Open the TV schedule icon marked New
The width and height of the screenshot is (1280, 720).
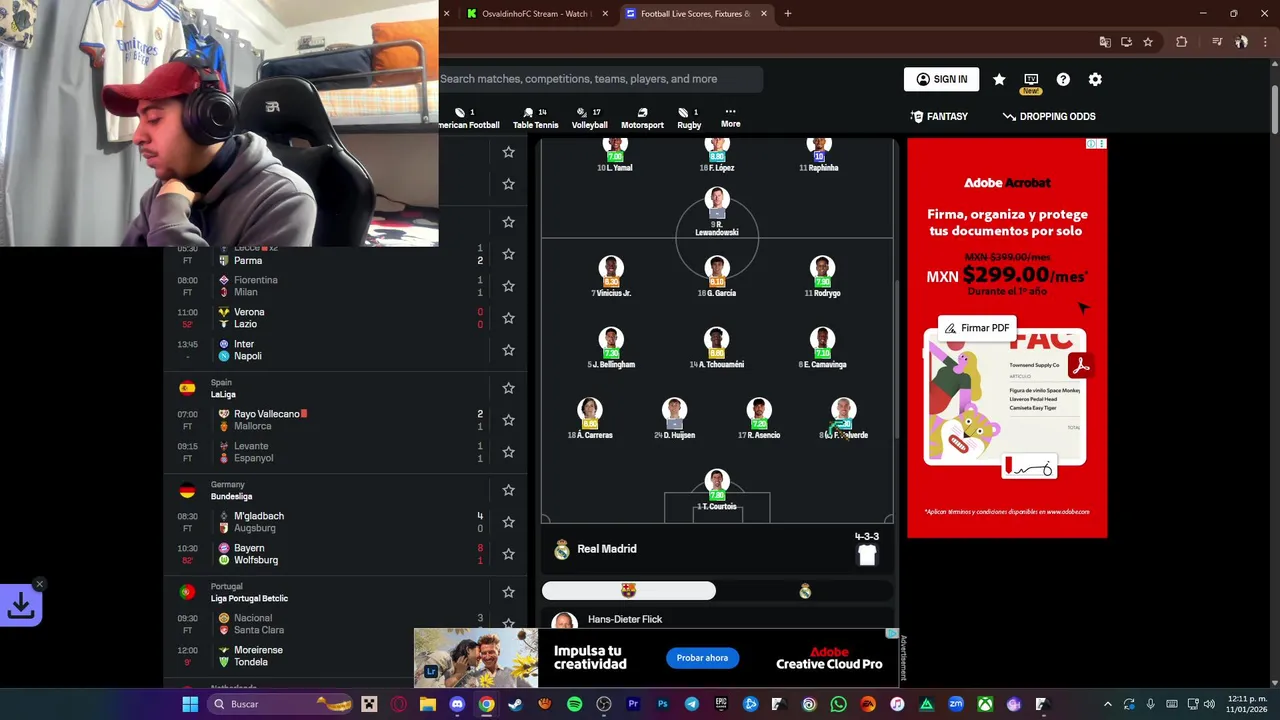1031,80
